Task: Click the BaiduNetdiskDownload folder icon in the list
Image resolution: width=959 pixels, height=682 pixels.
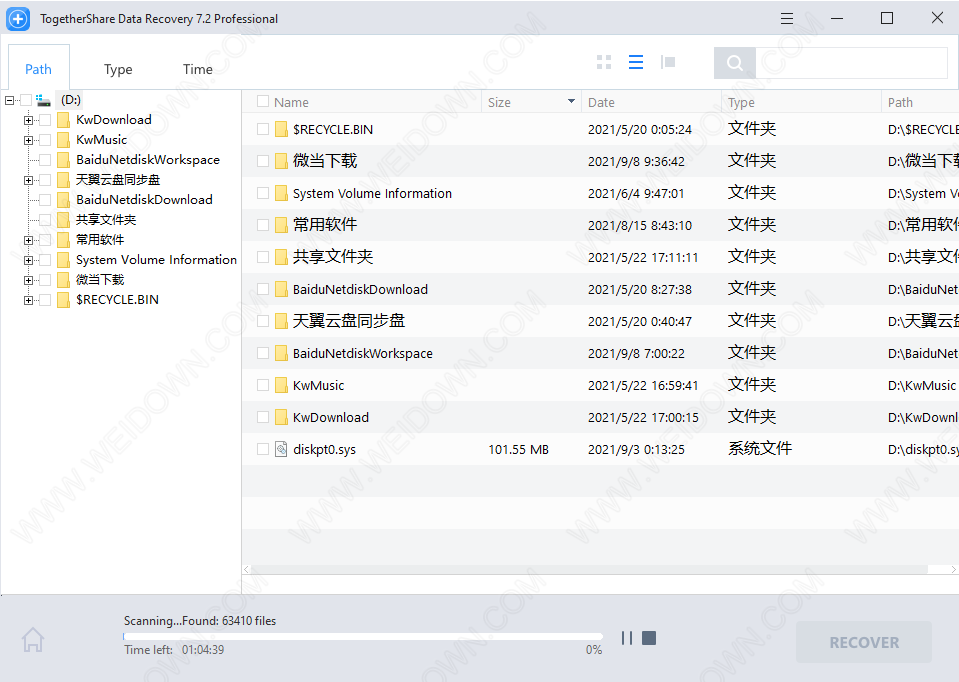Action: click(281, 289)
